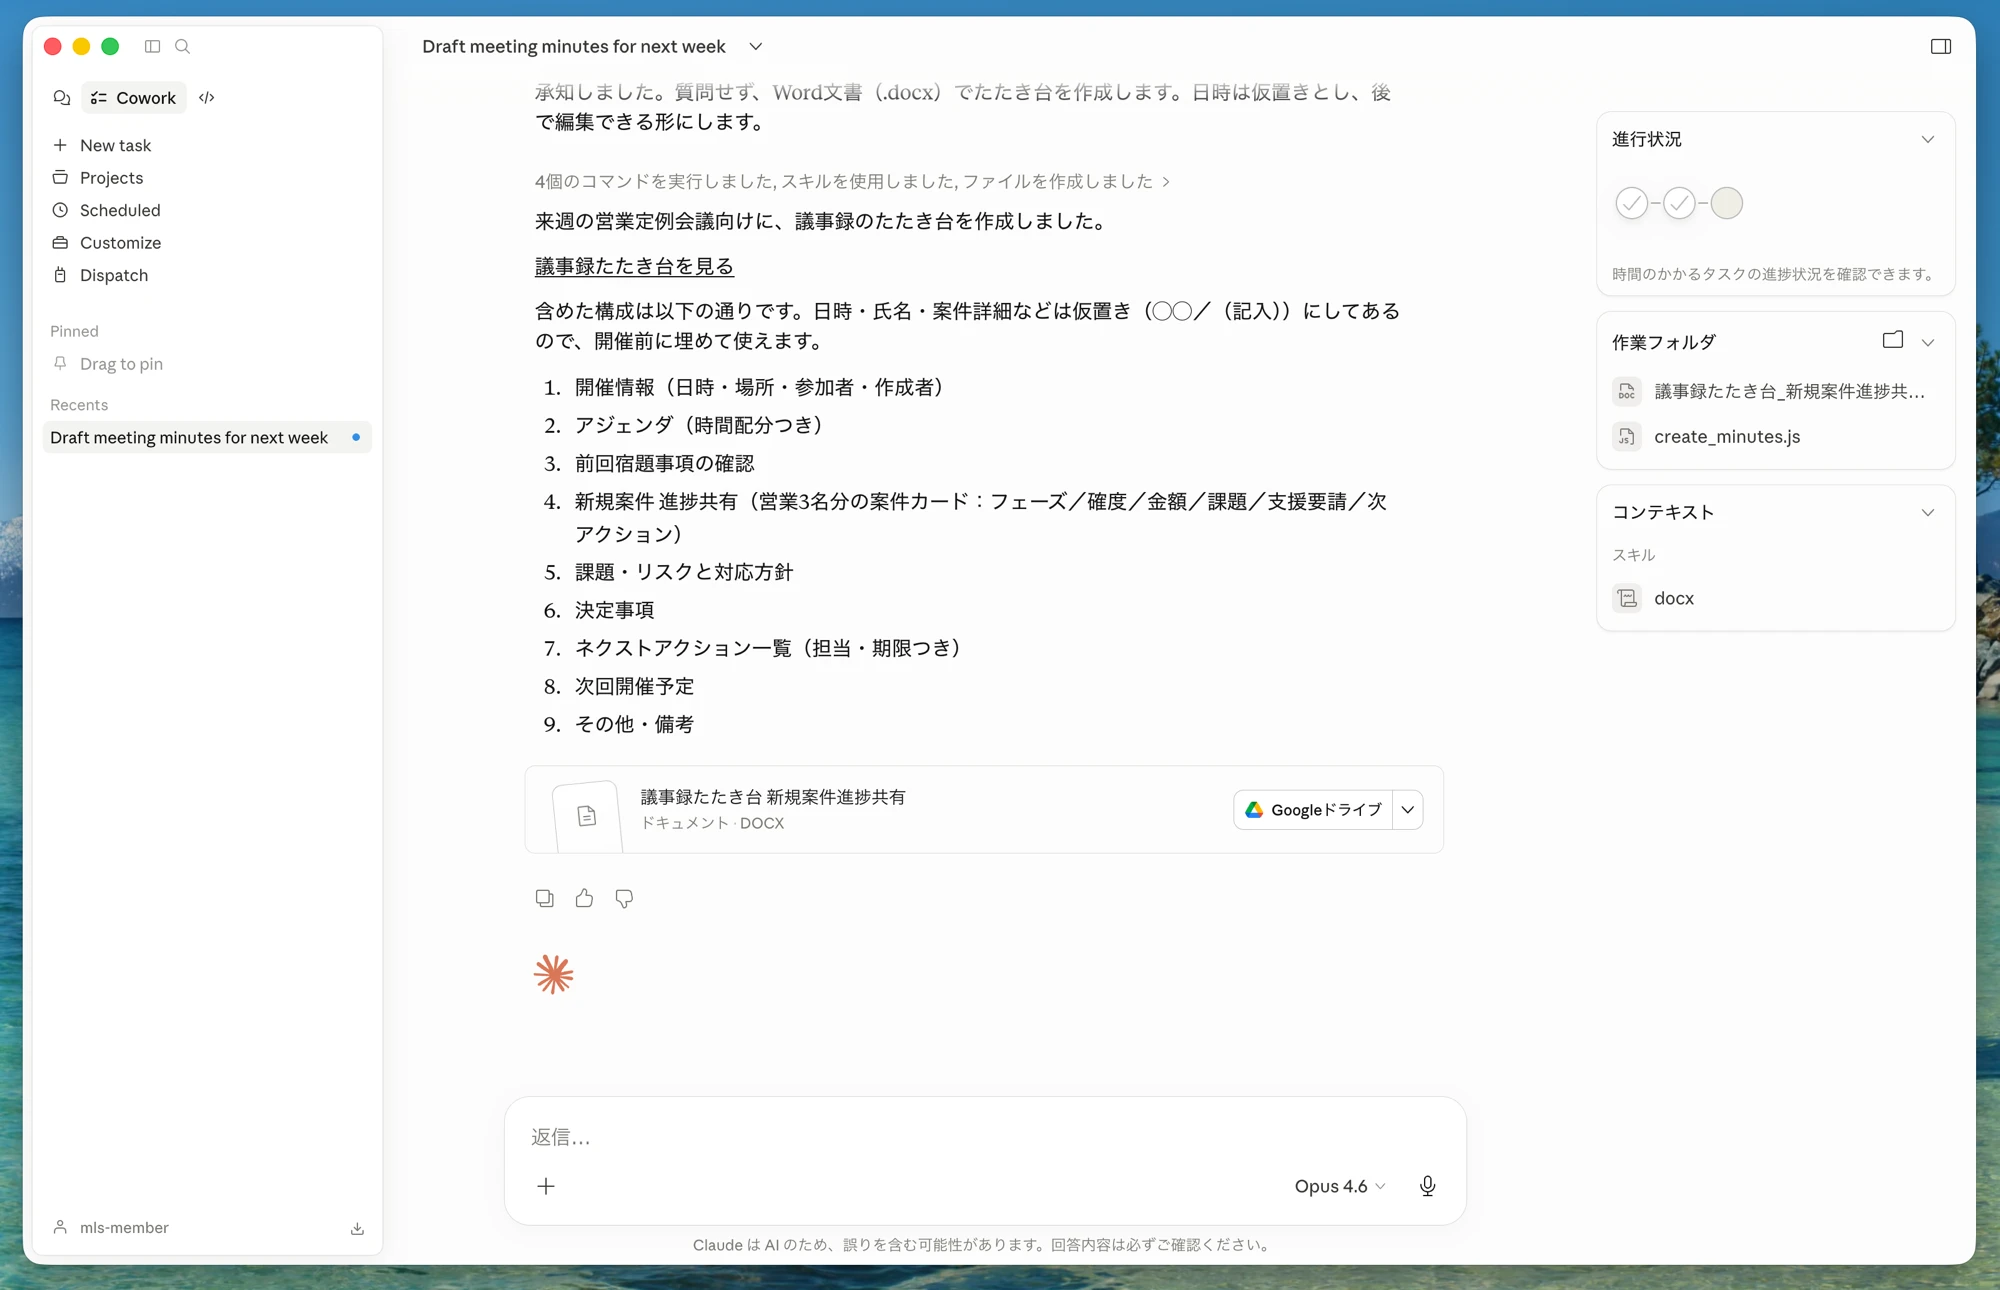The image size is (2000, 1290).
Task: Open 議事録たたき台_新規案件進捗共 file in folder panel
Action: pos(1770,391)
